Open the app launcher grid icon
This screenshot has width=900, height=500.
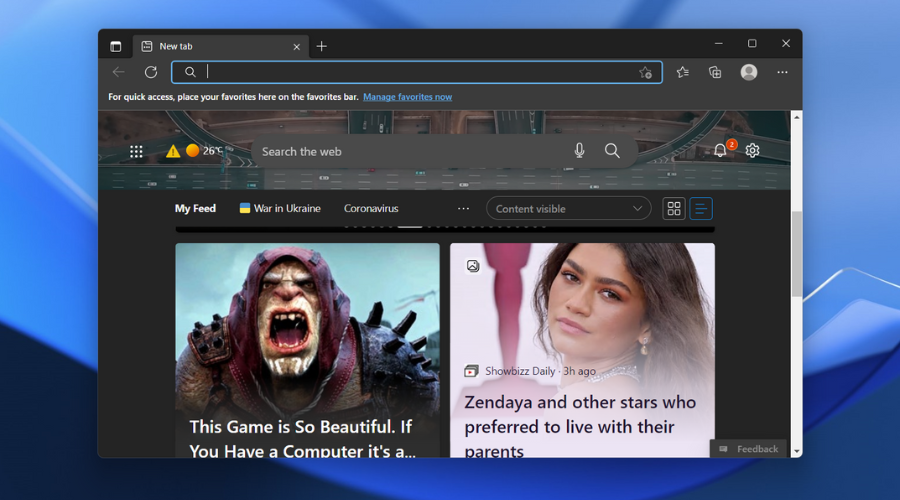point(136,152)
